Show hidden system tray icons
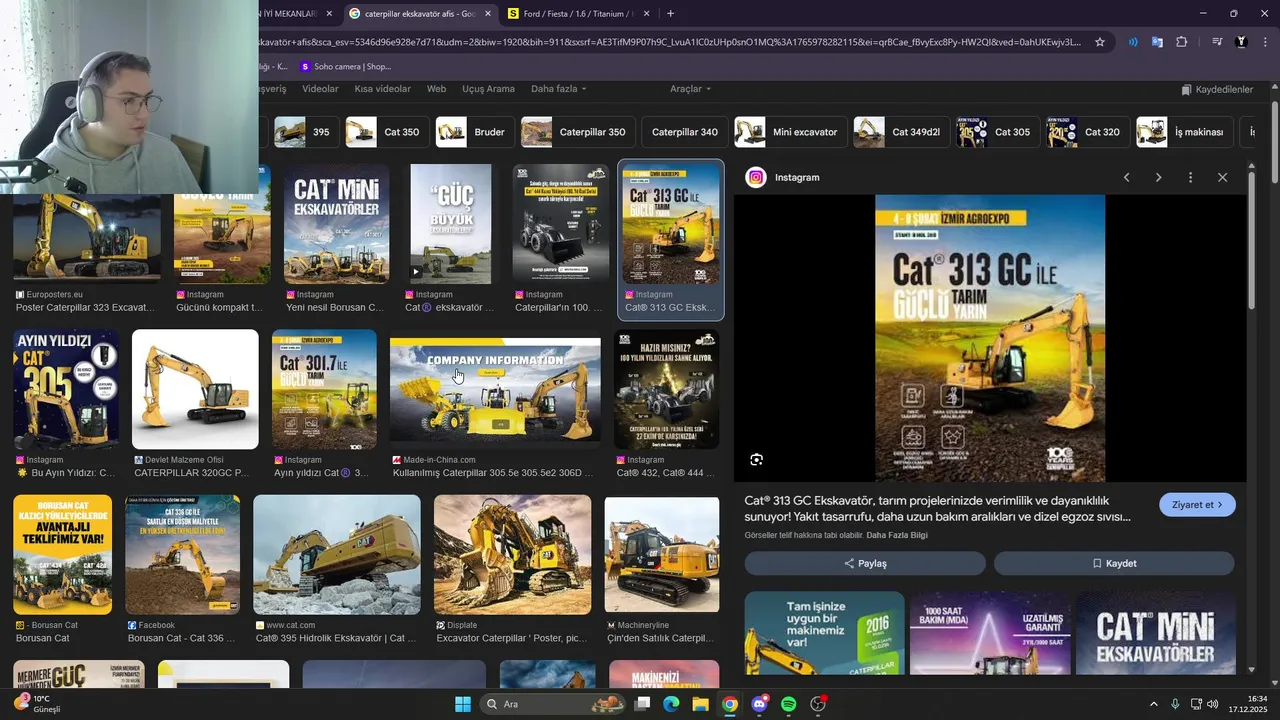The height and width of the screenshot is (720, 1280). click(1153, 704)
